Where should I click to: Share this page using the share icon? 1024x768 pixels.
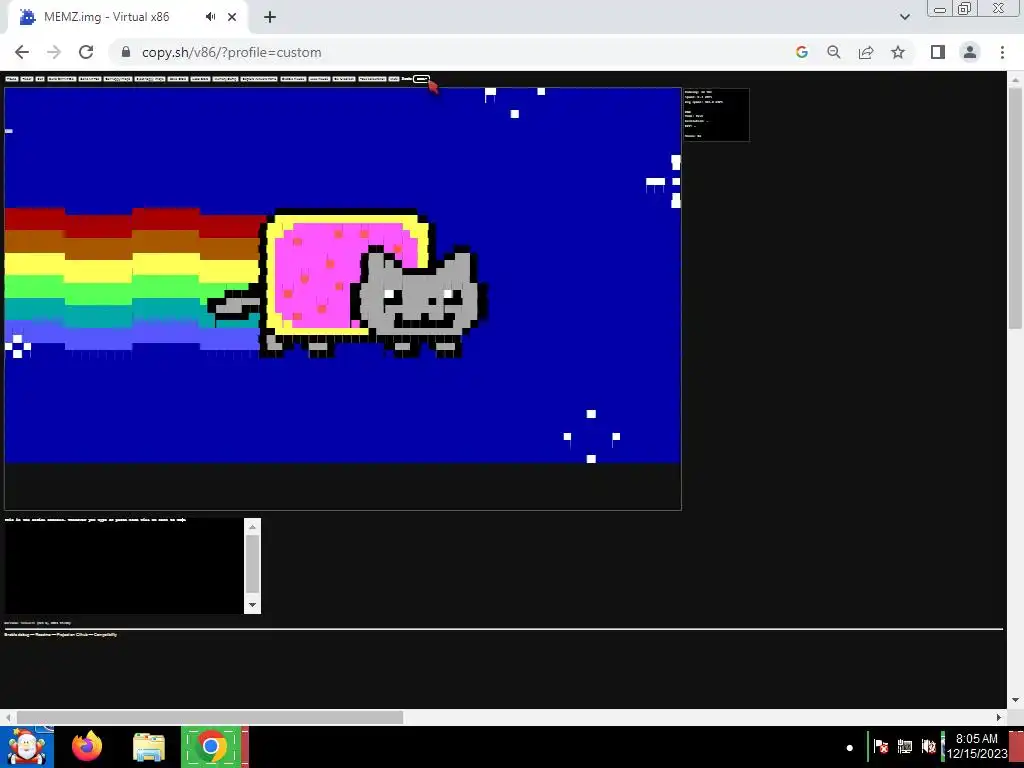pyautogui.click(x=866, y=52)
